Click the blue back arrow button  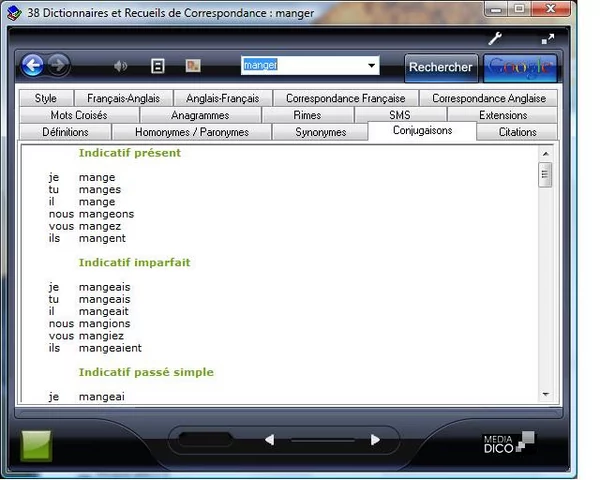click(33, 66)
